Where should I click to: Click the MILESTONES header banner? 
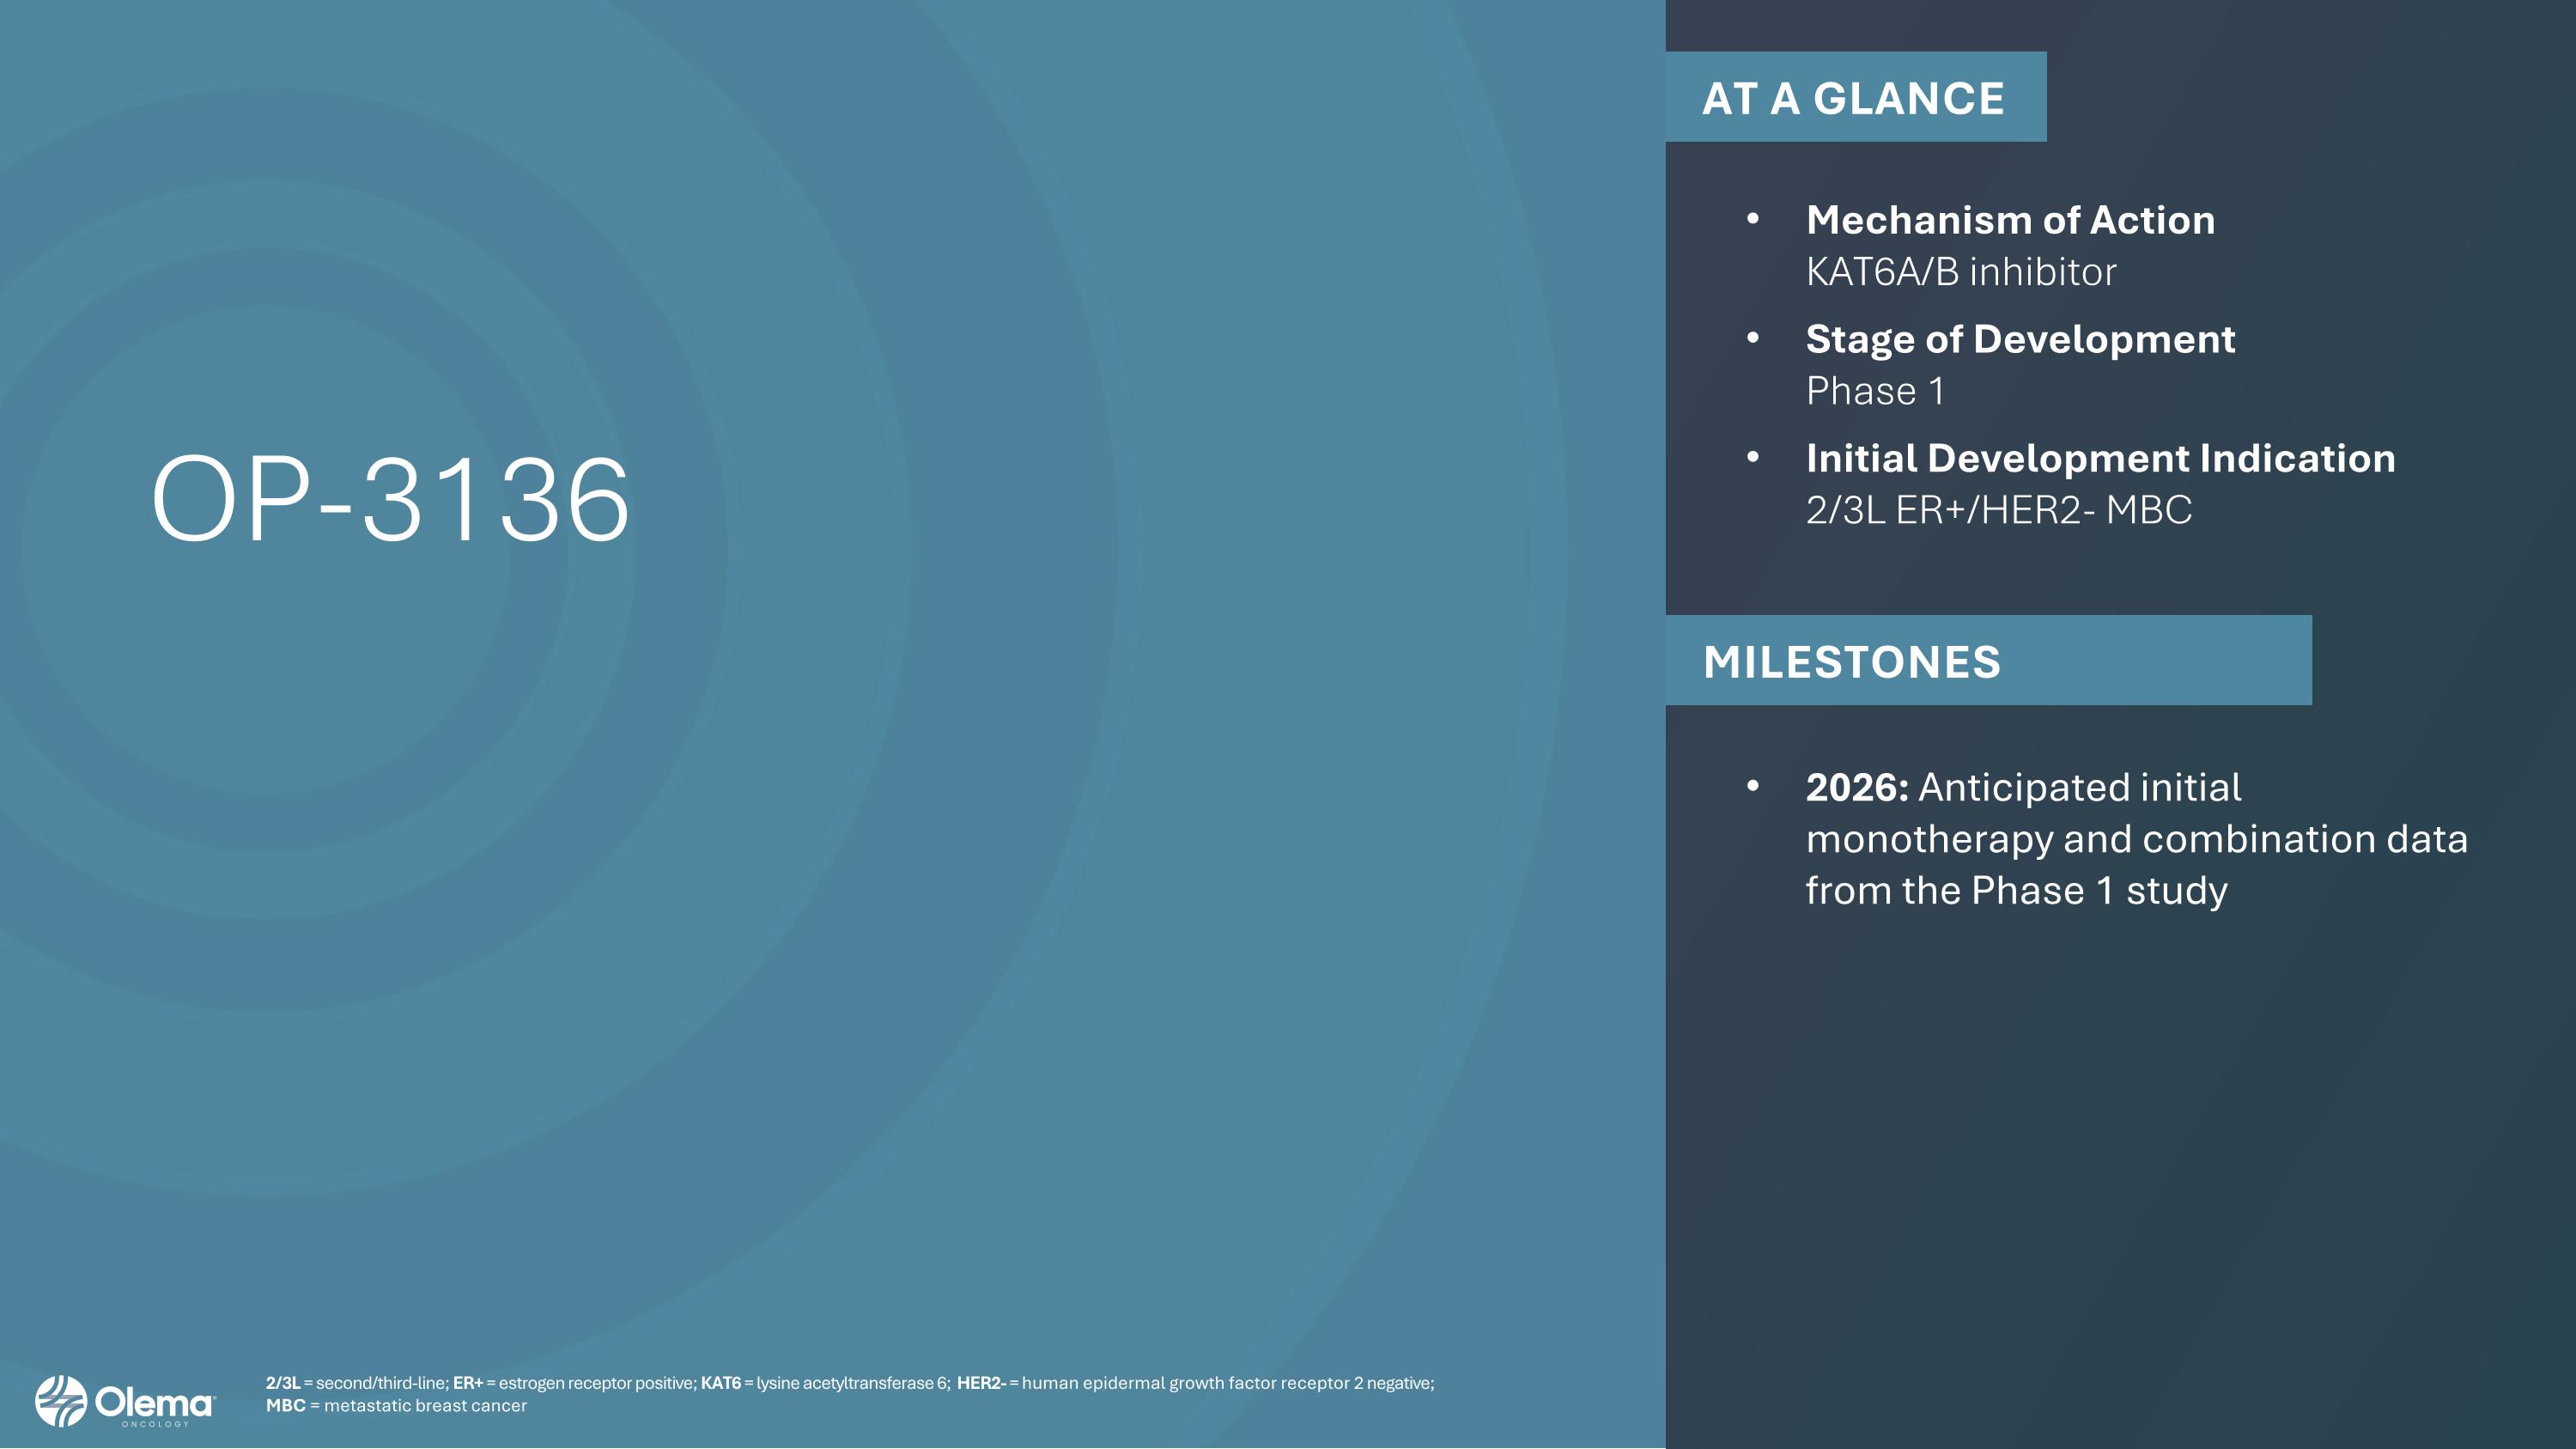1987,661
